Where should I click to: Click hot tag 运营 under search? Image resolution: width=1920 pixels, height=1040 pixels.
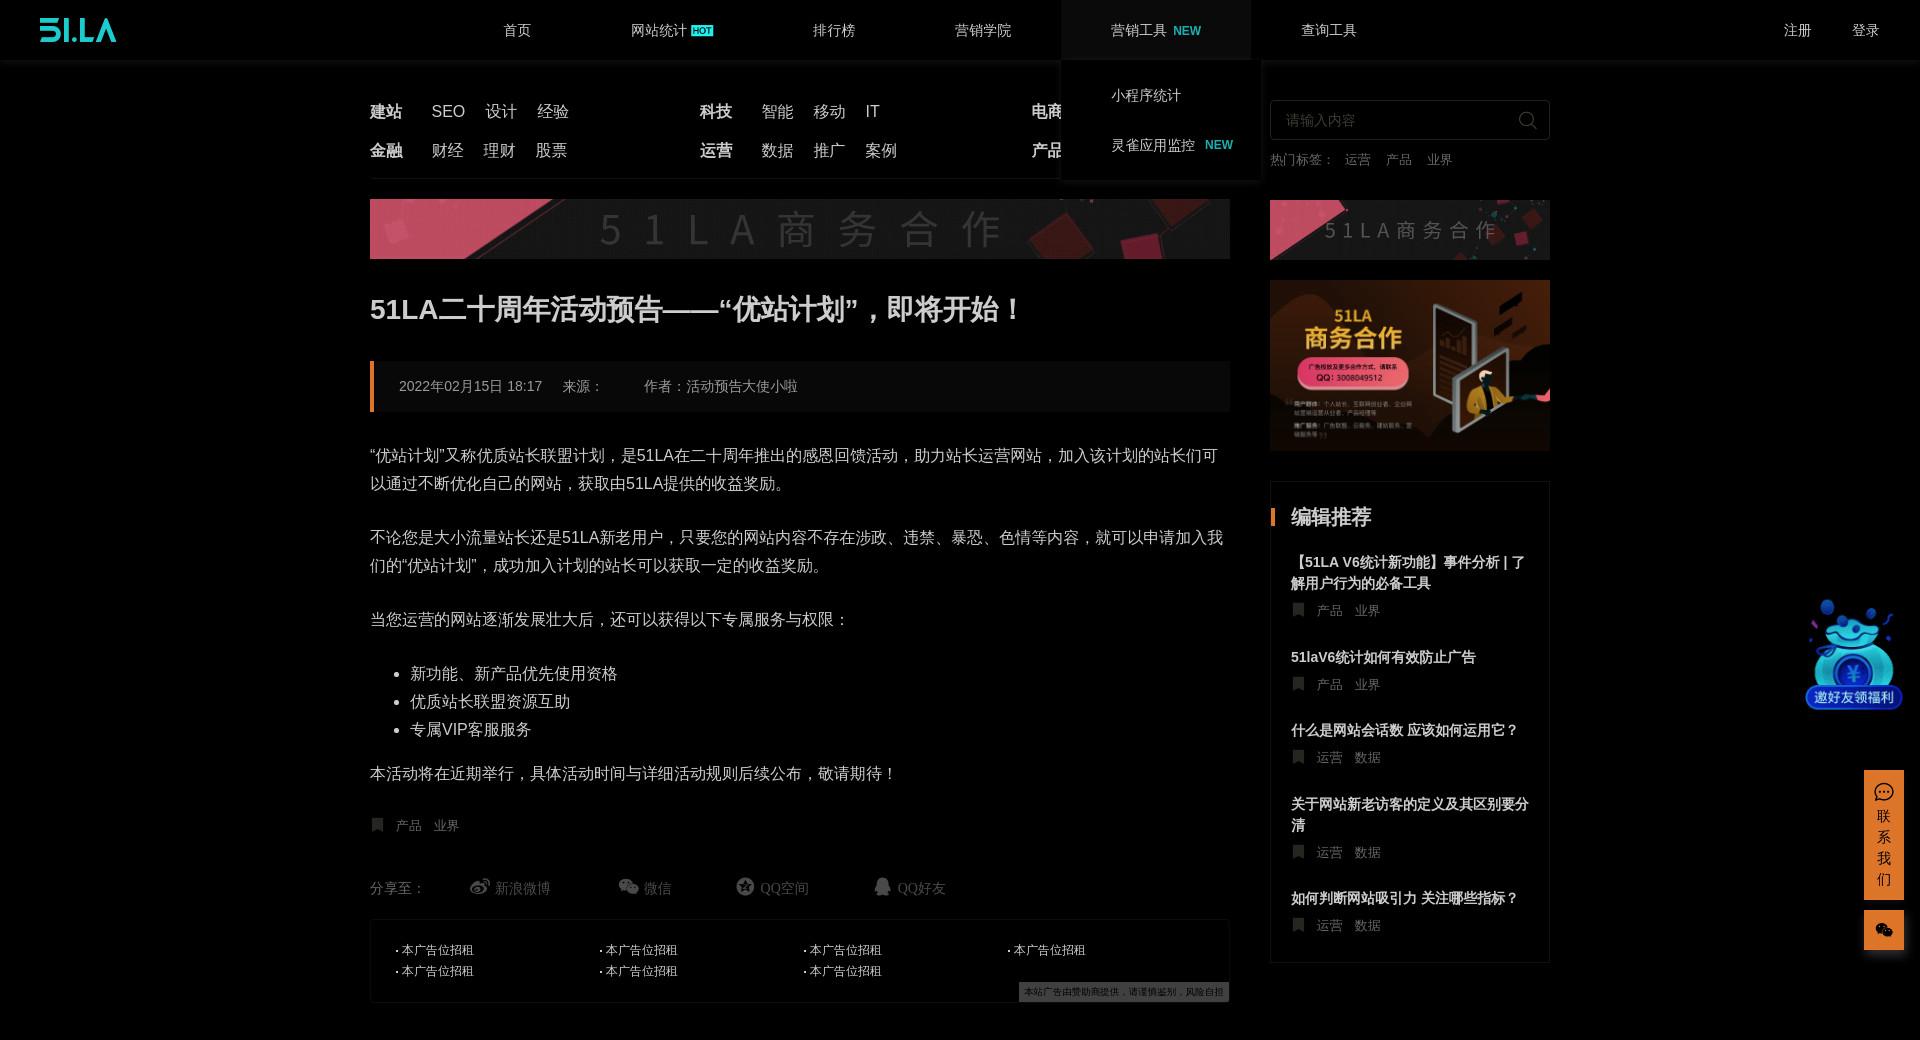click(x=1357, y=159)
